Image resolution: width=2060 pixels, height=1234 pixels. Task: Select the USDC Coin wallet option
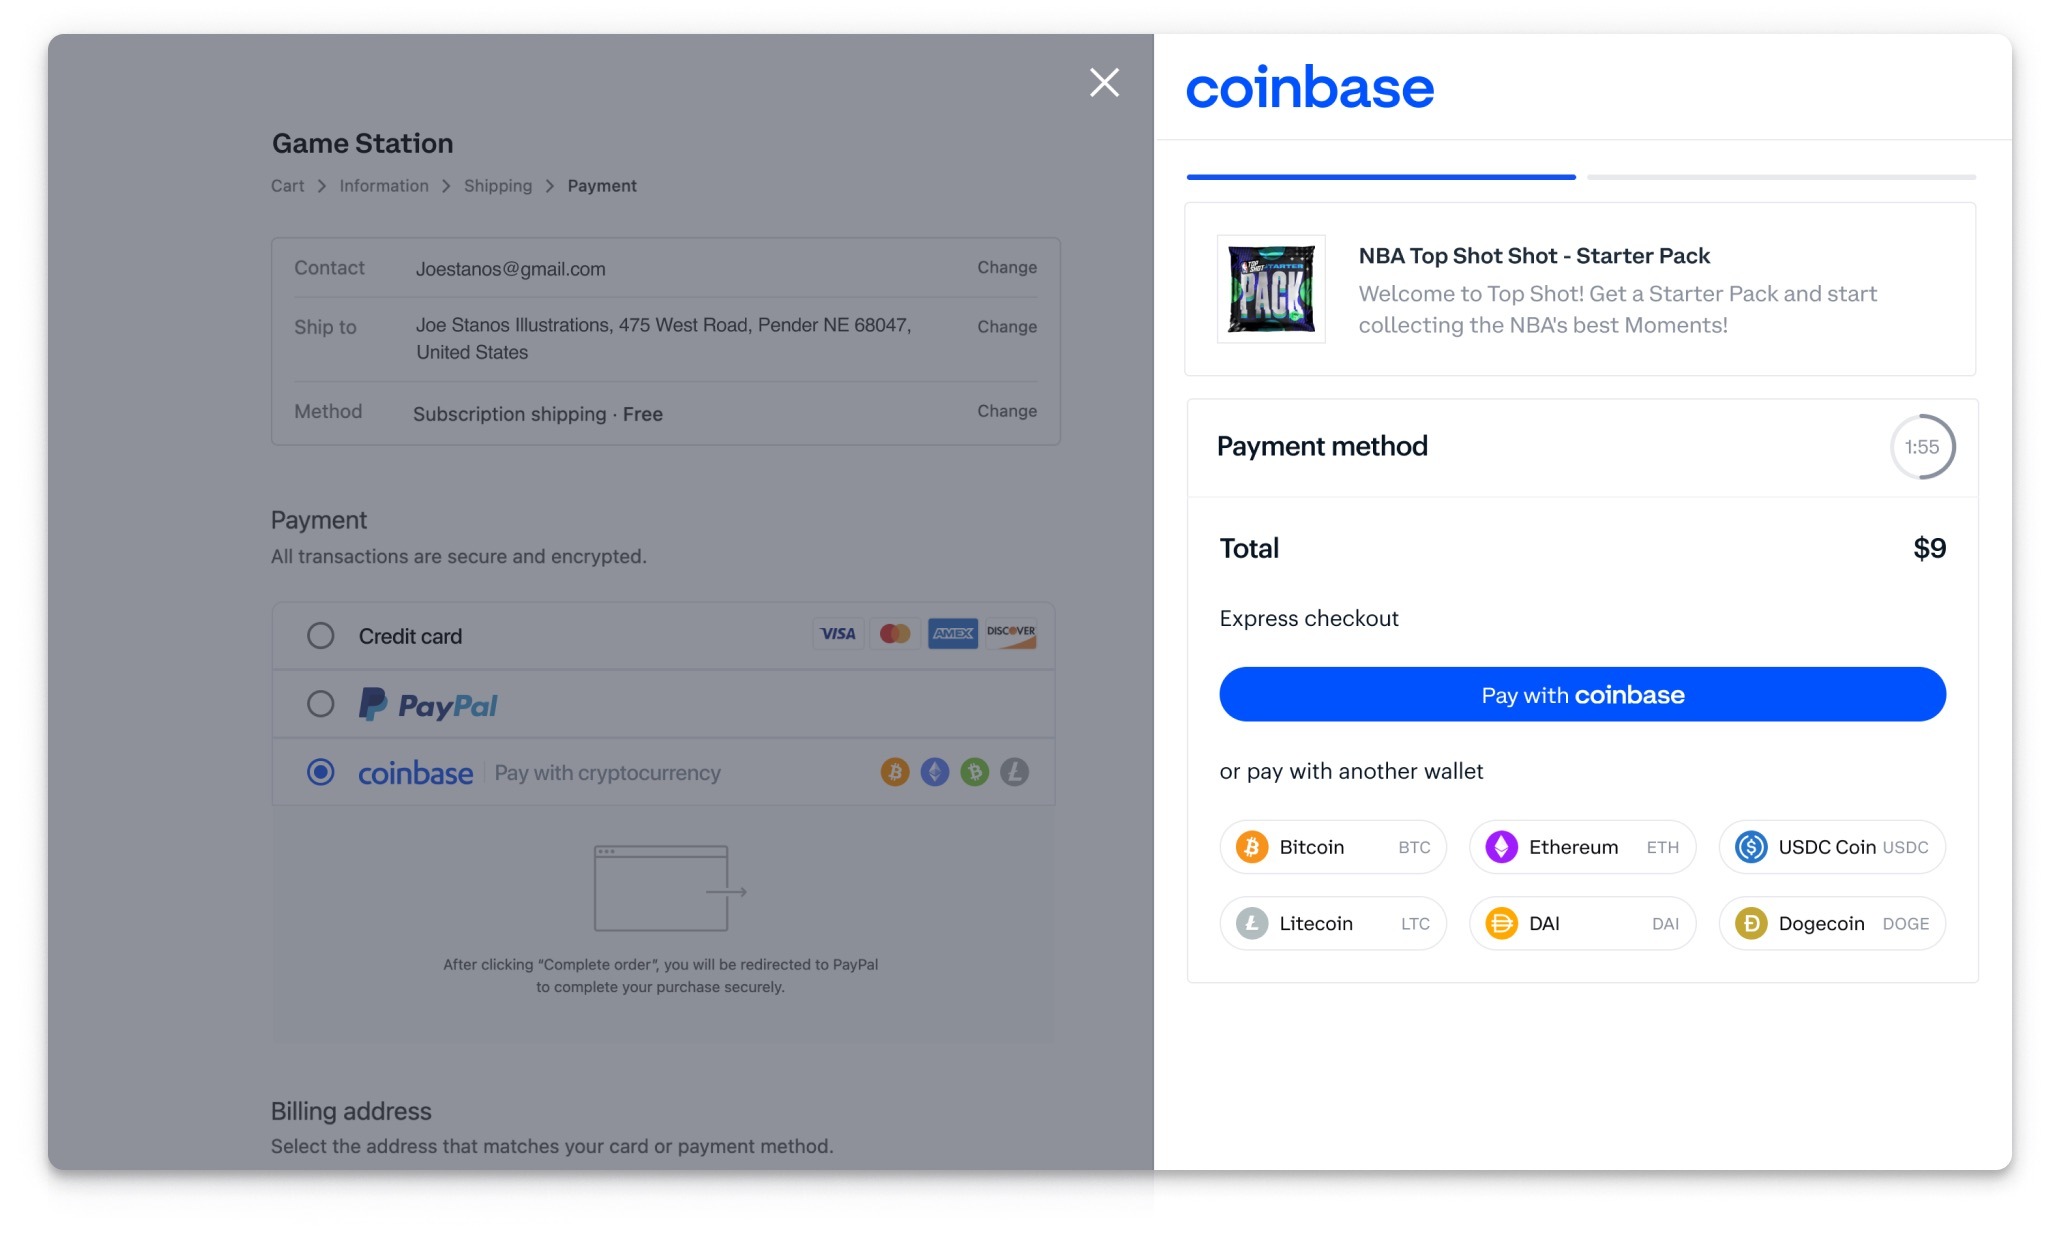(x=1832, y=847)
